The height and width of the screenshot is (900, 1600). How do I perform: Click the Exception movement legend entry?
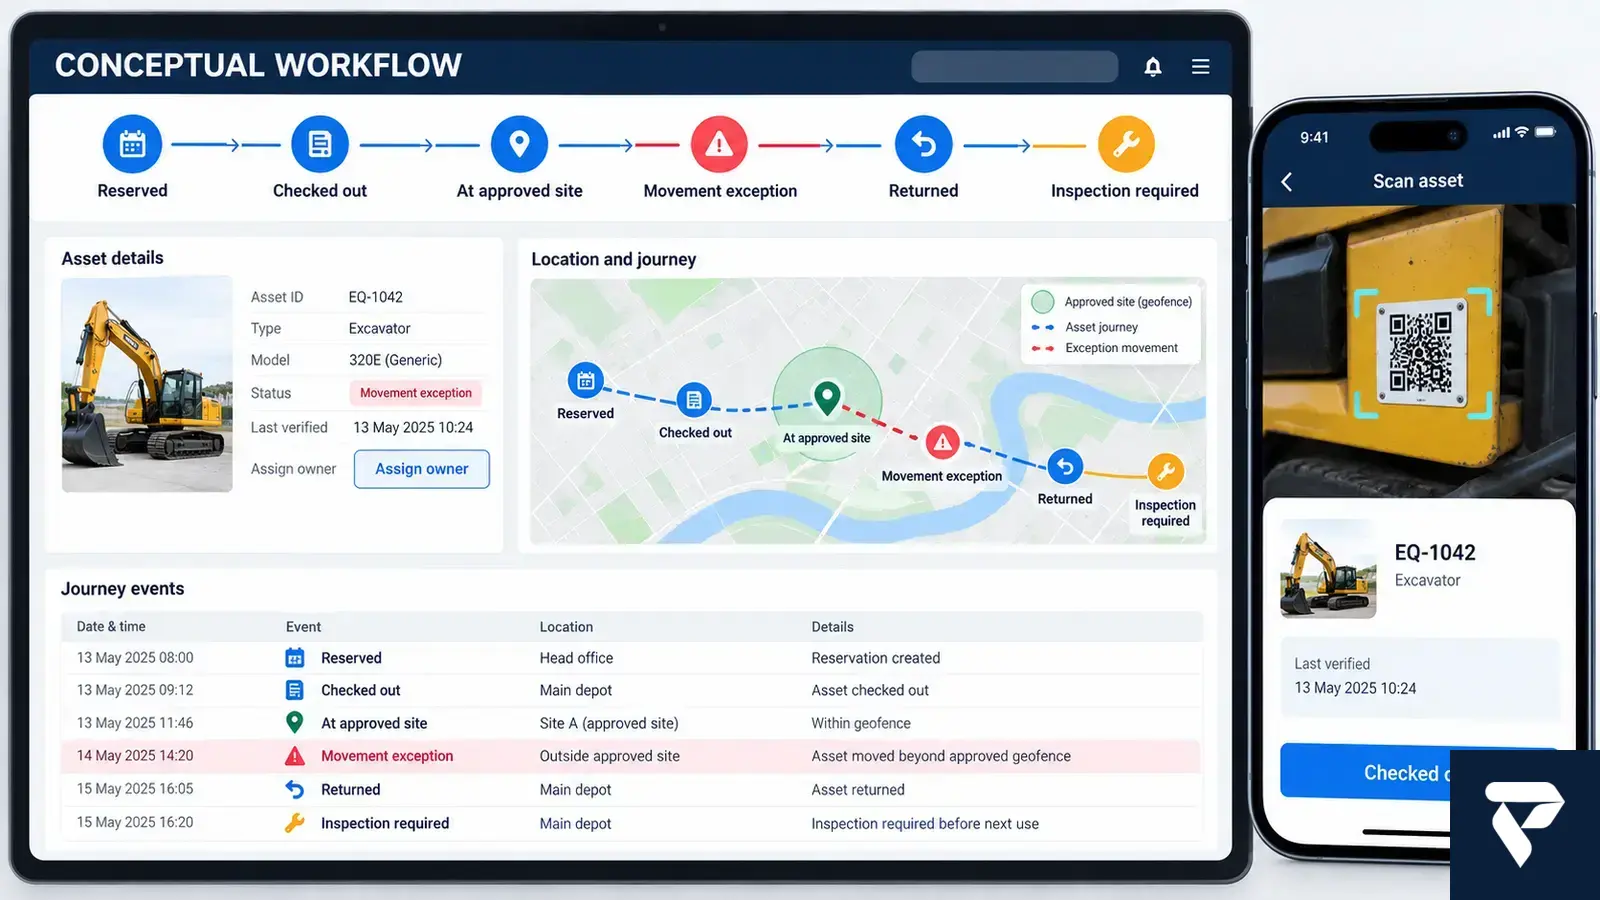1105,348
